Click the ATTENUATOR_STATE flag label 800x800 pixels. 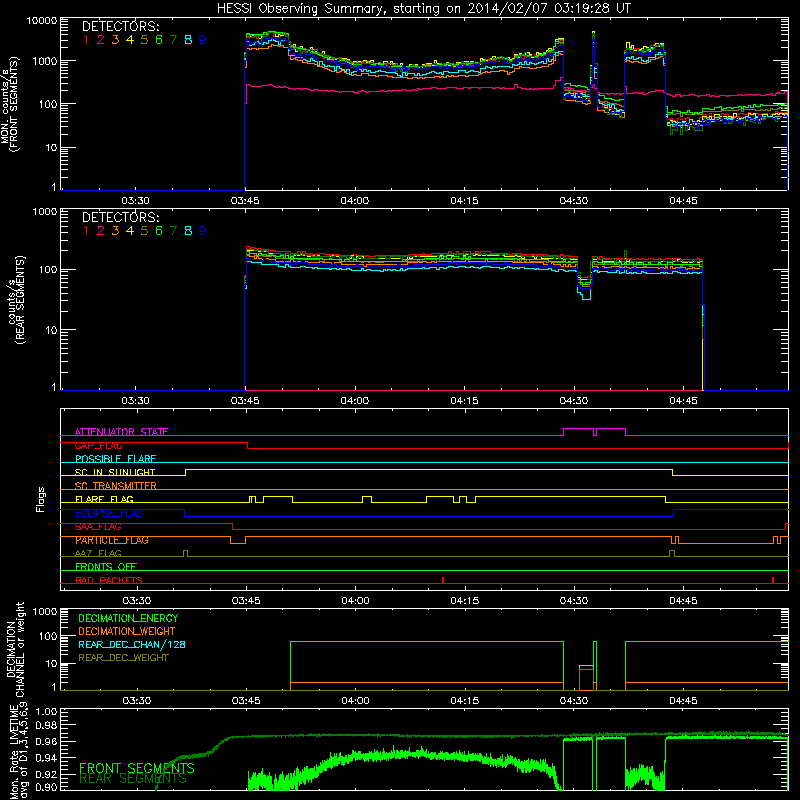click(121, 432)
